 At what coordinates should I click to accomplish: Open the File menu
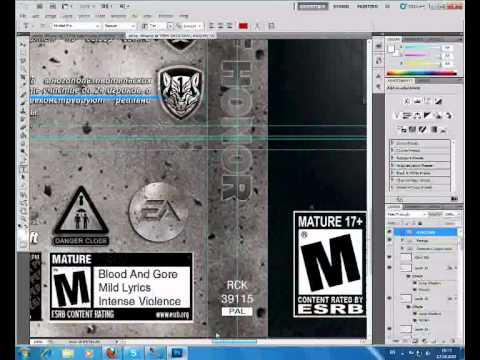click(23, 16)
